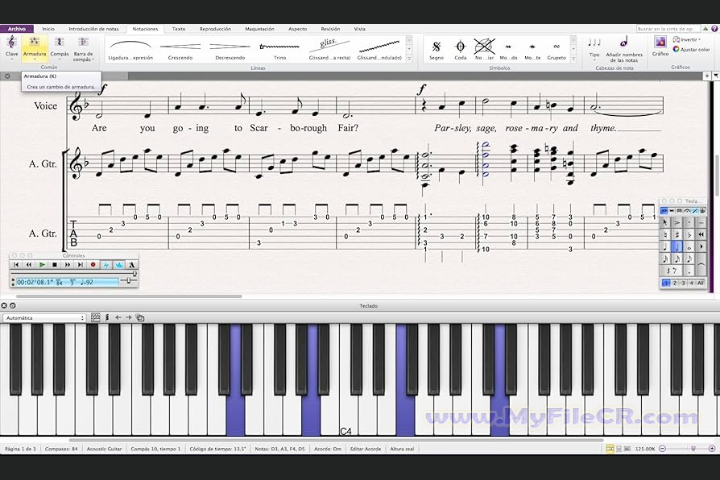Image resolution: width=720 pixels, height=480 pixels.
Task: Click the new tab plus button
Action: [707, 76]
